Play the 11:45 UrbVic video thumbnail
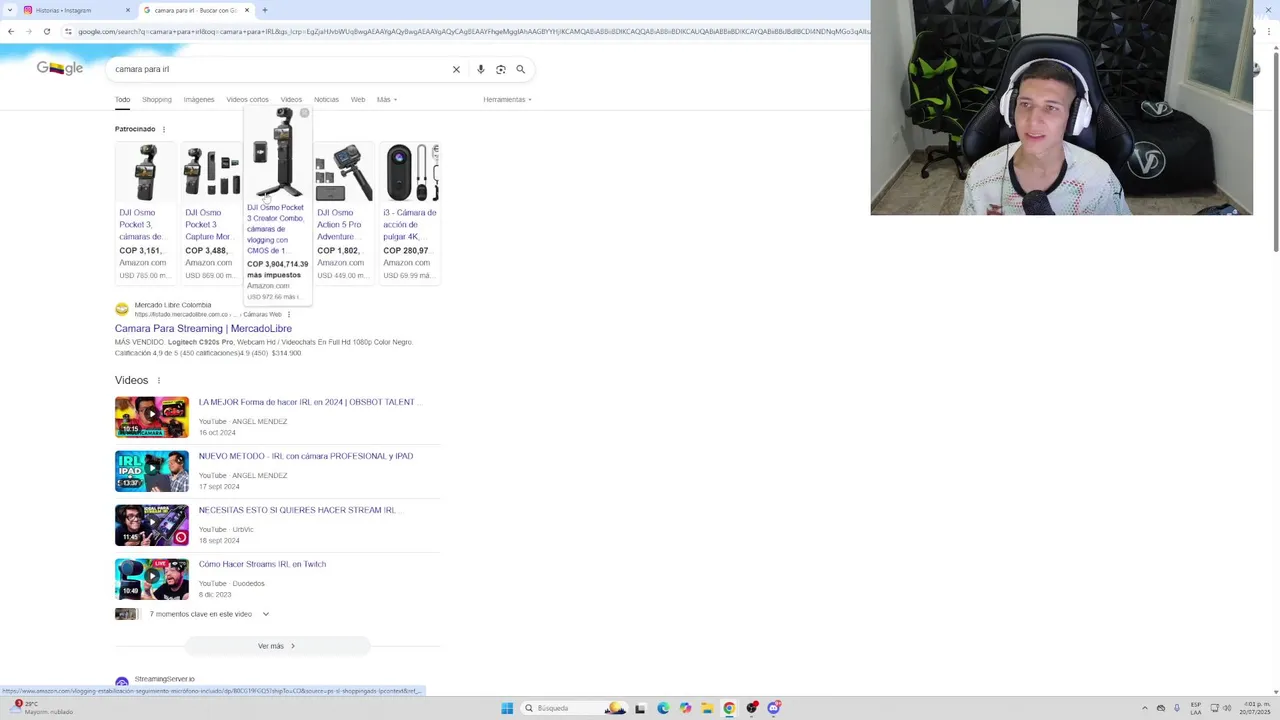Viewport: 1280px width, 720px height. 152,525
